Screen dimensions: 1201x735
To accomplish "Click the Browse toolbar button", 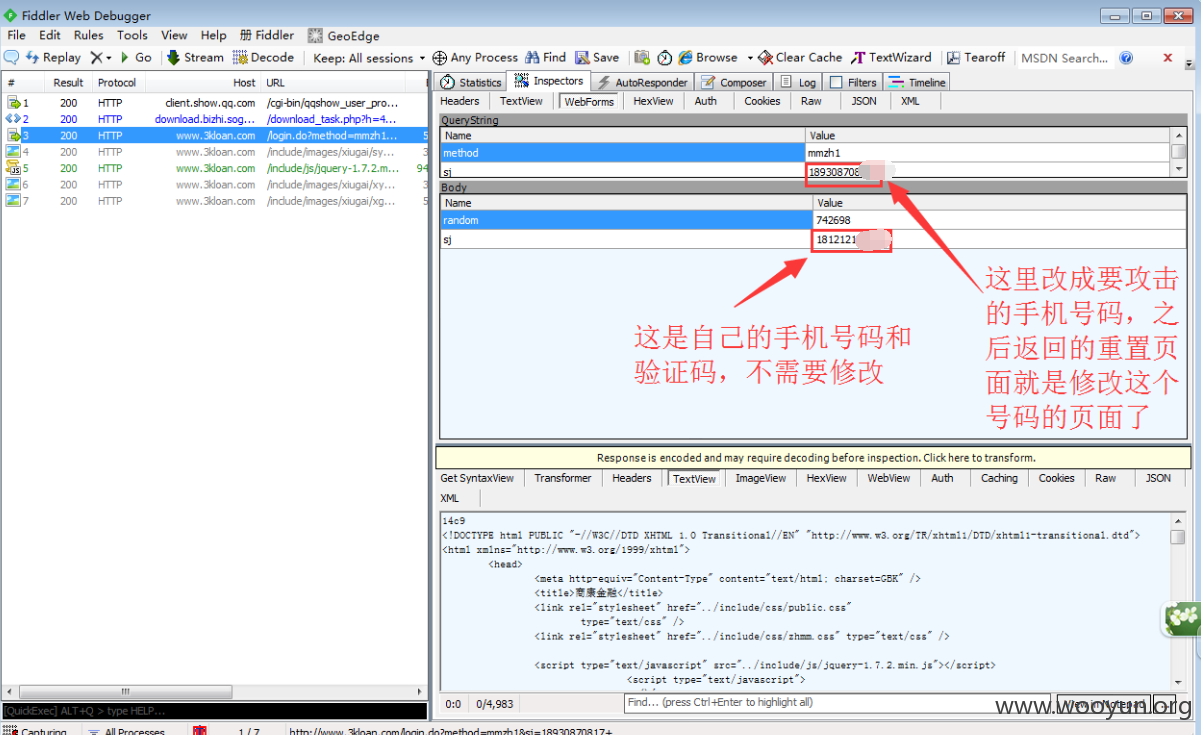I will 708,58.
